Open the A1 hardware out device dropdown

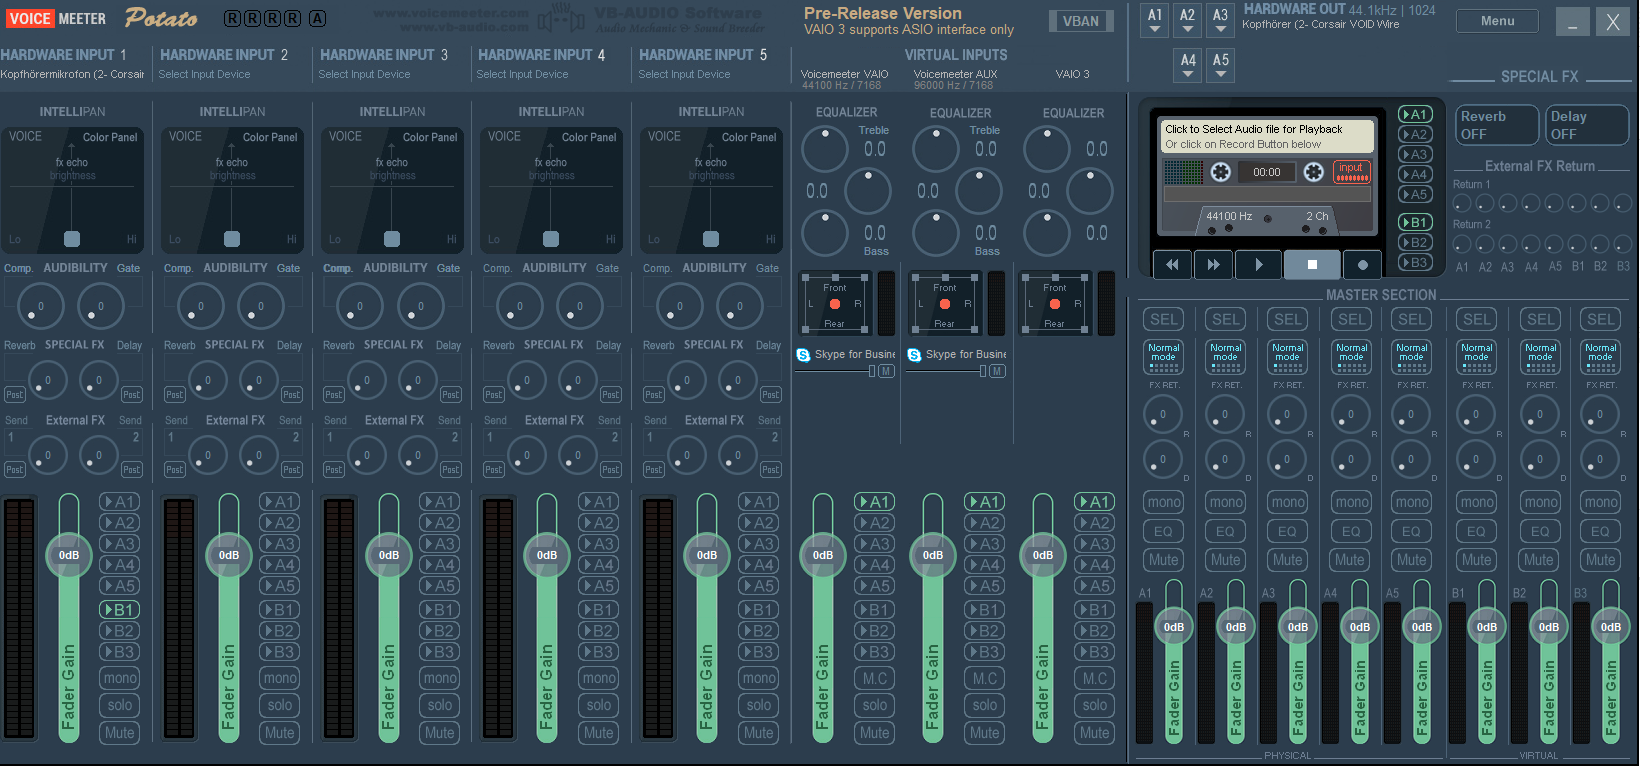pyautogui.click(x=1155, y=20)
